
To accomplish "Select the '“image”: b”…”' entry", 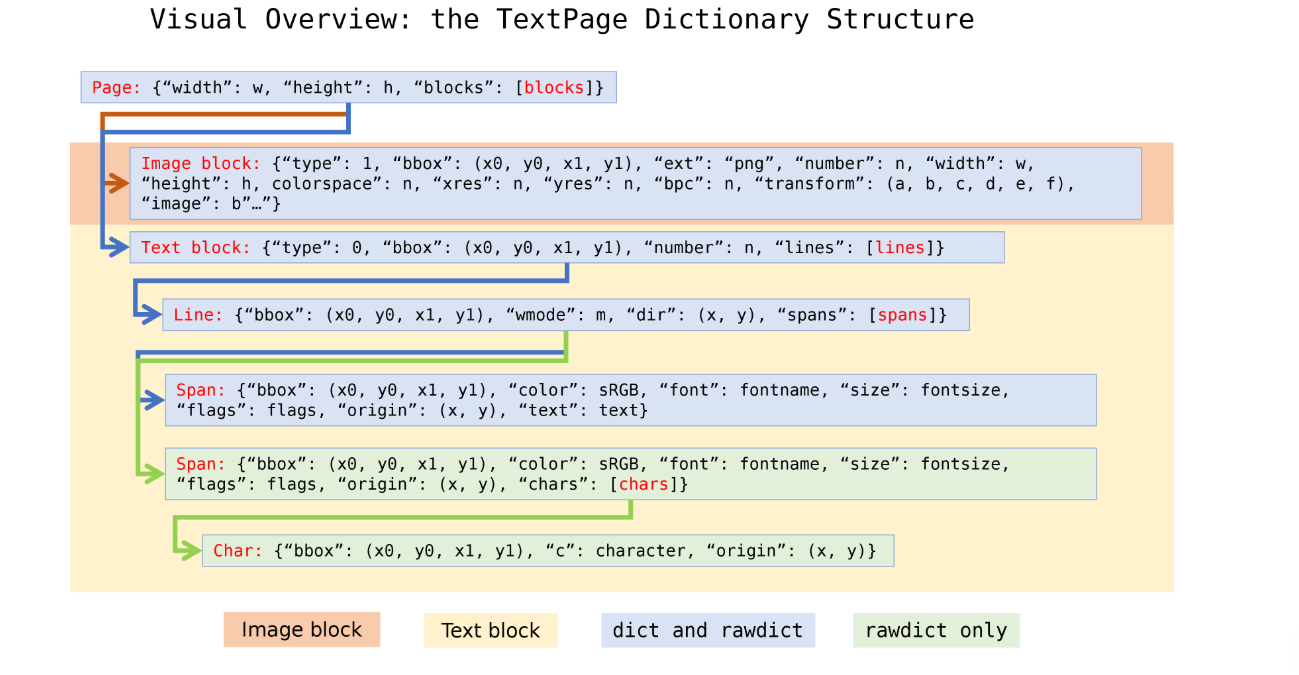I will 206,204.
